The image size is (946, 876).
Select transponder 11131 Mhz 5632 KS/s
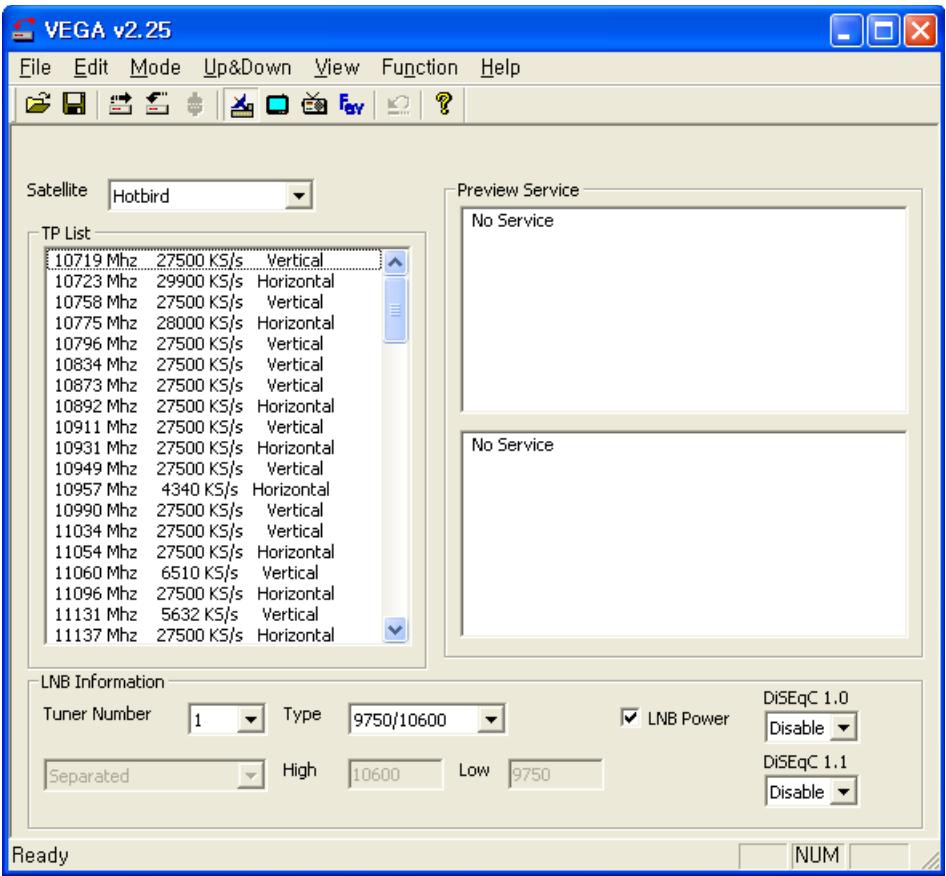[x=214, y=614]
